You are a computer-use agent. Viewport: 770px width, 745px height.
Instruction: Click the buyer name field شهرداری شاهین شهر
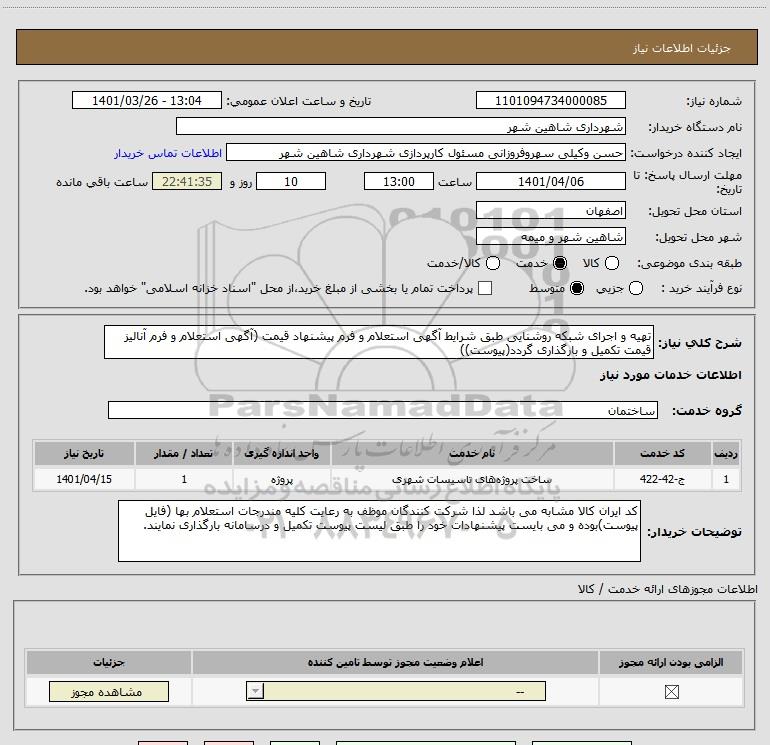click(x=401, y=126)
